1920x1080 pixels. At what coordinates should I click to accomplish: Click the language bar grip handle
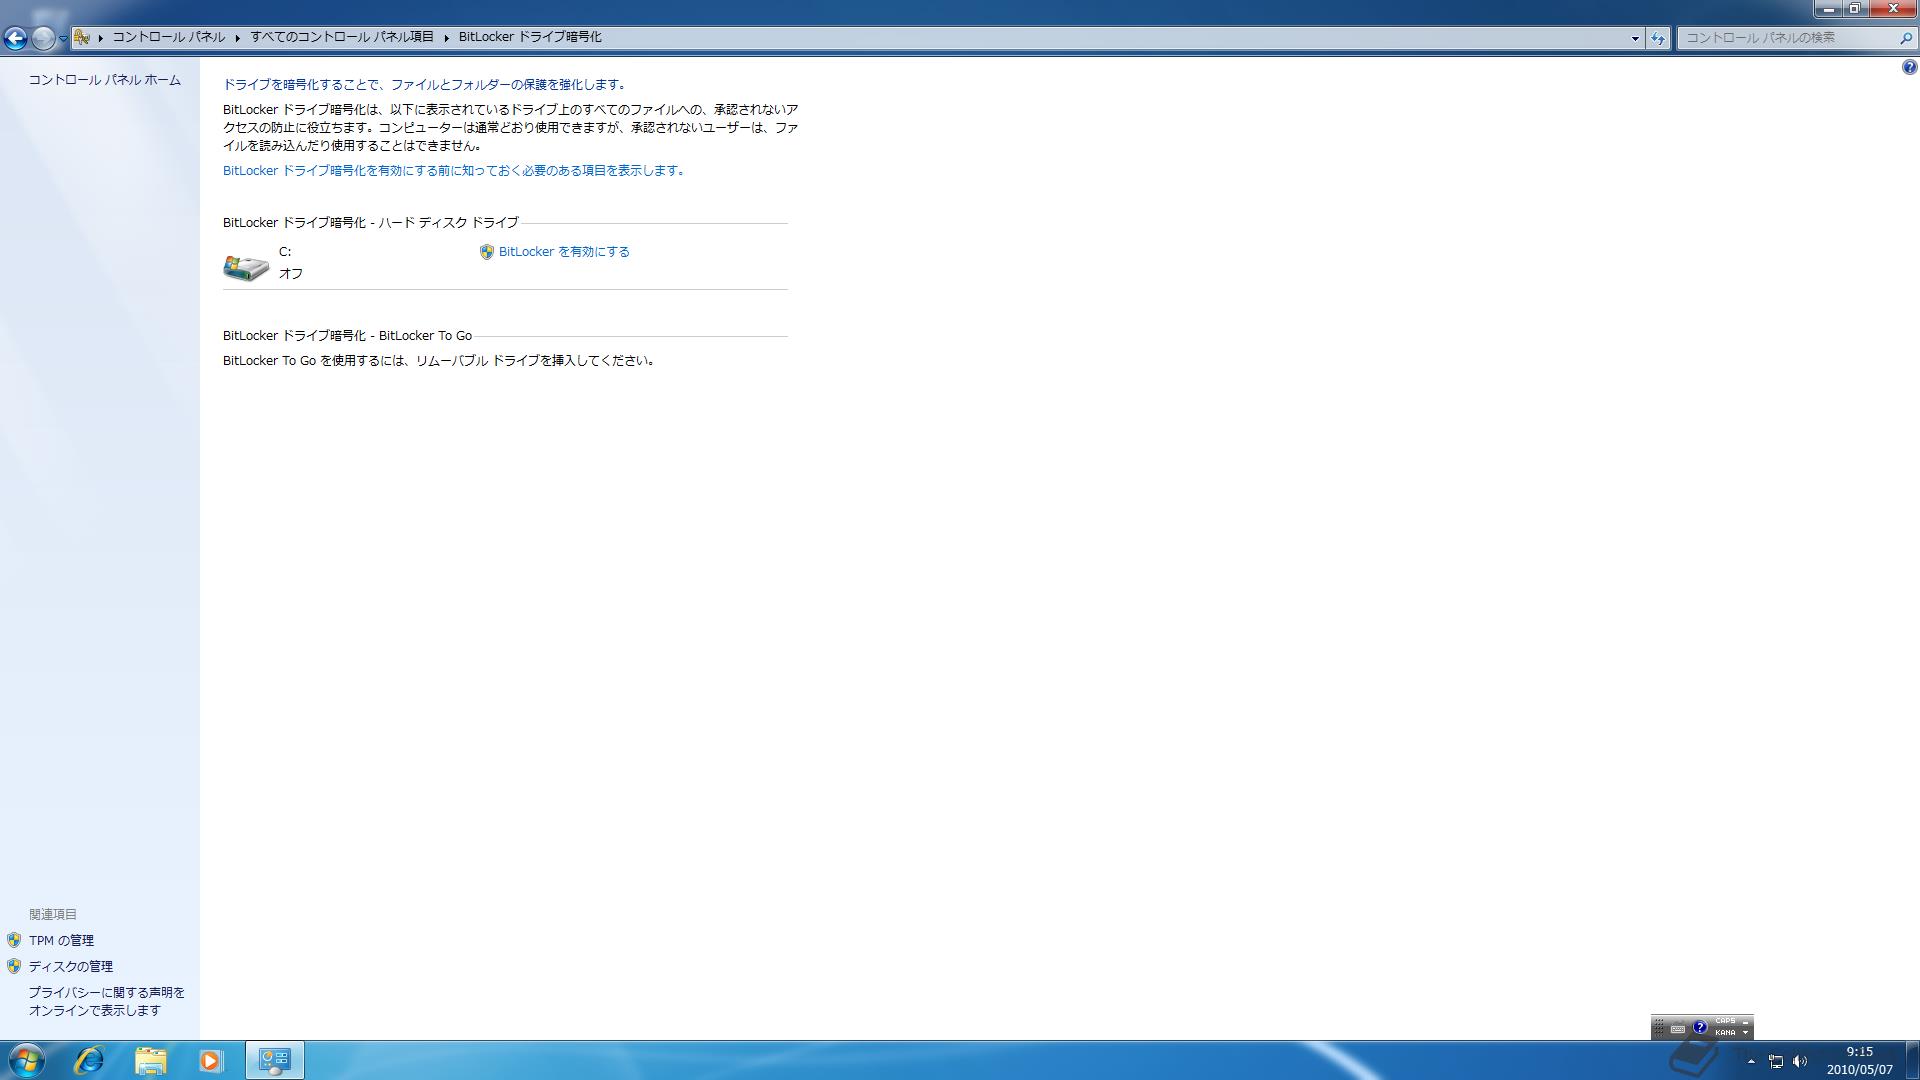point(1658,1028)
